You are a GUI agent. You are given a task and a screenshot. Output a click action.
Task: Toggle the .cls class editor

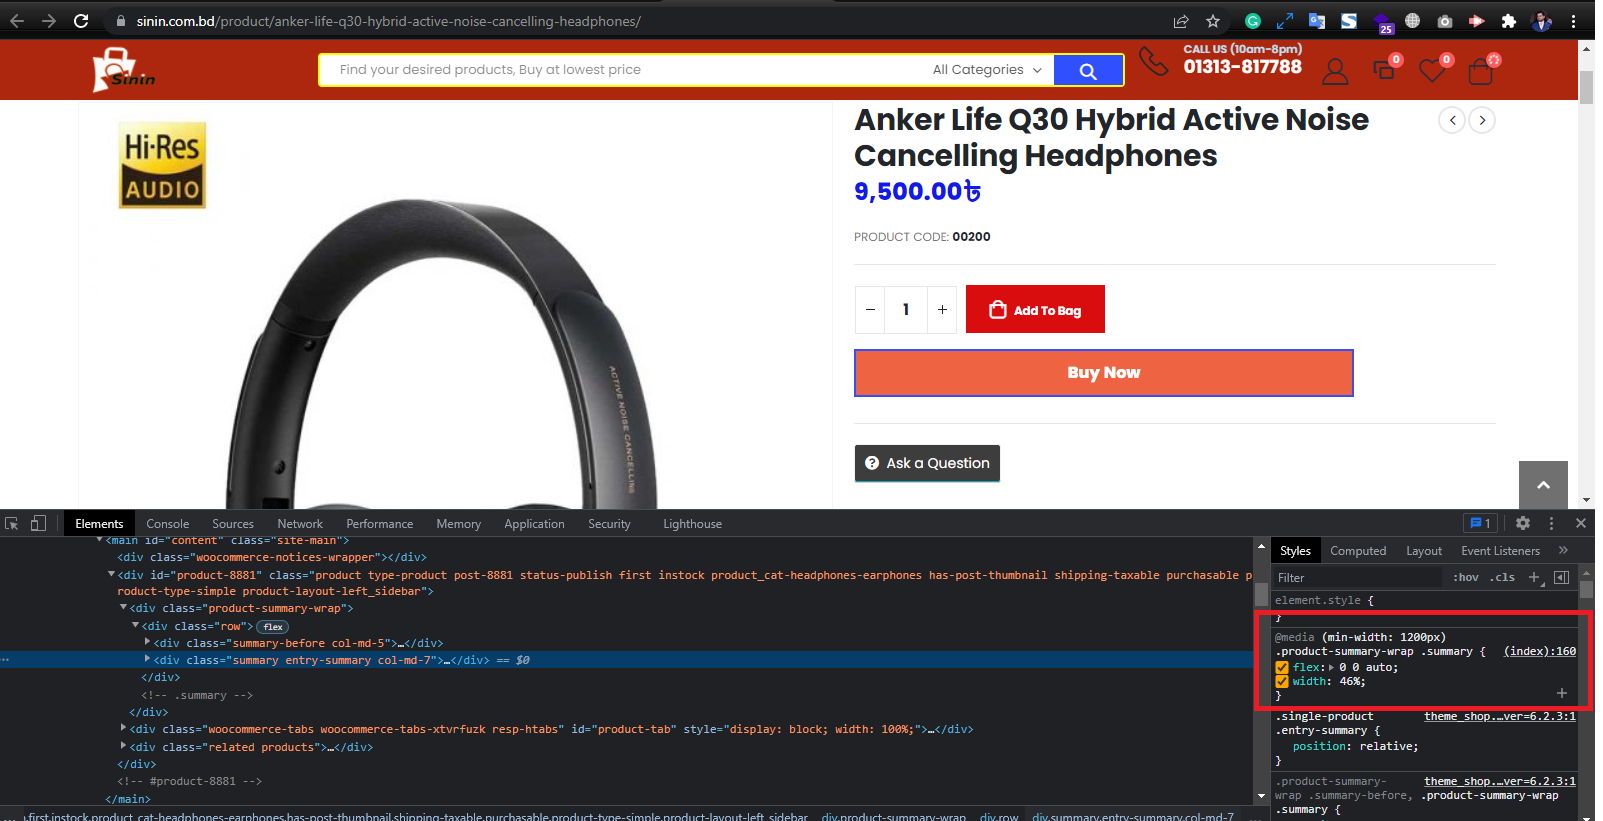pos(1502,577)
